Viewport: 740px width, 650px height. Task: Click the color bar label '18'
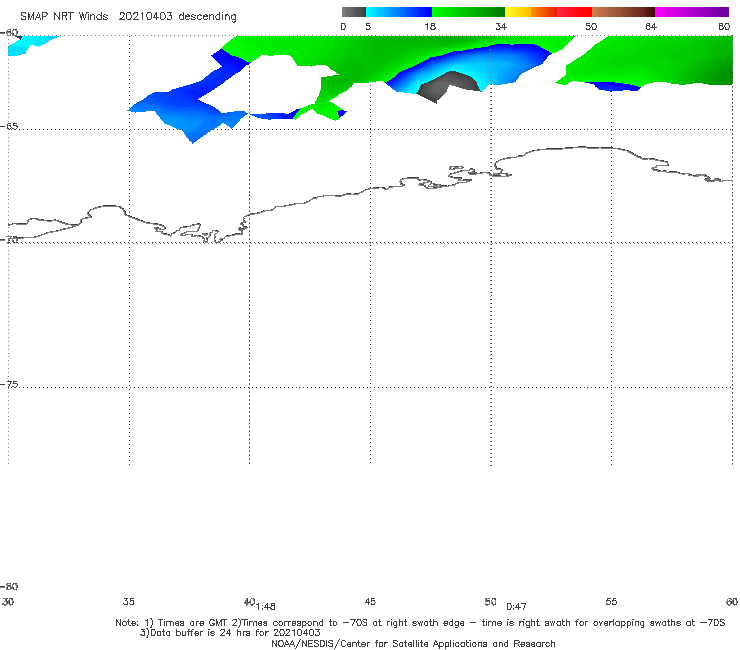click(430, 27)
